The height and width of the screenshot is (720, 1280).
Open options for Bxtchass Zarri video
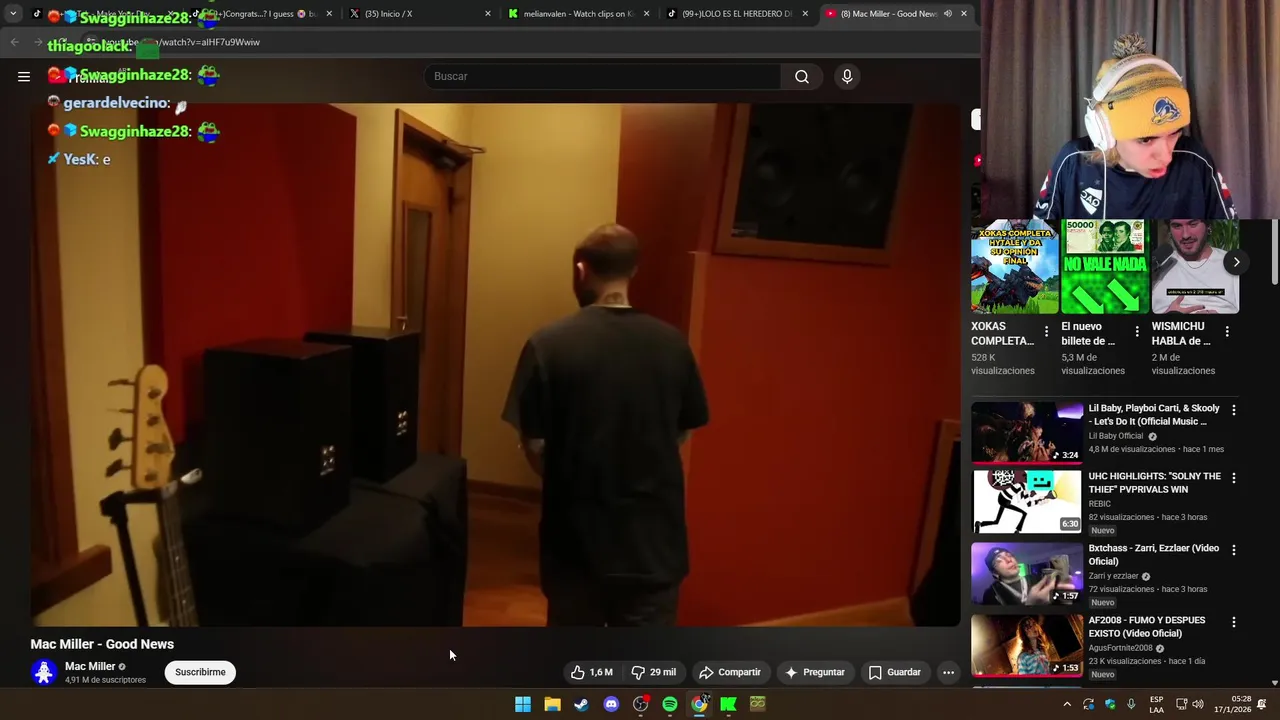pyautogui.click(x=1233, y=550)
